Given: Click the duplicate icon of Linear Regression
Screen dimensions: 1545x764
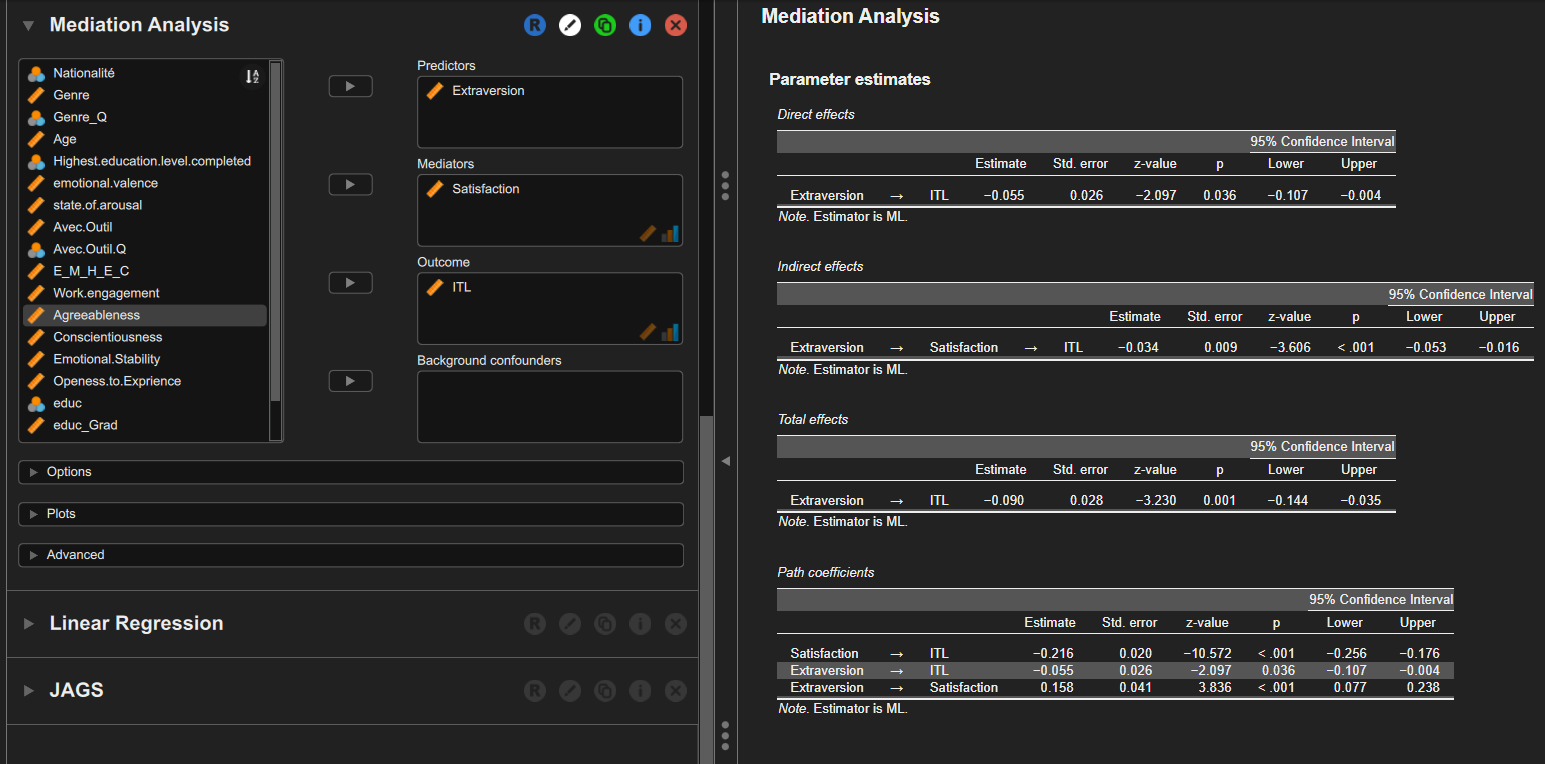Looking at the screenshot, I should click(605, 624).
